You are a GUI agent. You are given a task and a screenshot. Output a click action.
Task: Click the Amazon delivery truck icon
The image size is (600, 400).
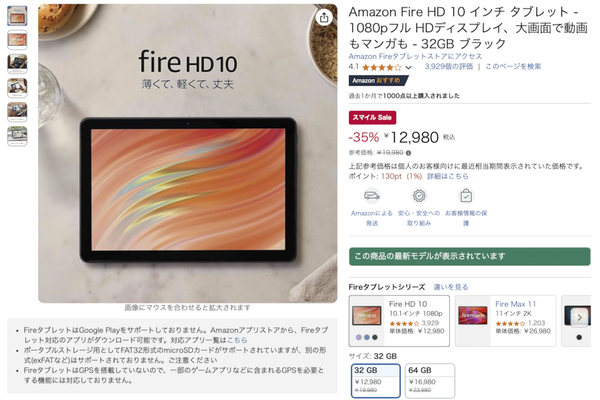click(372, 196)
